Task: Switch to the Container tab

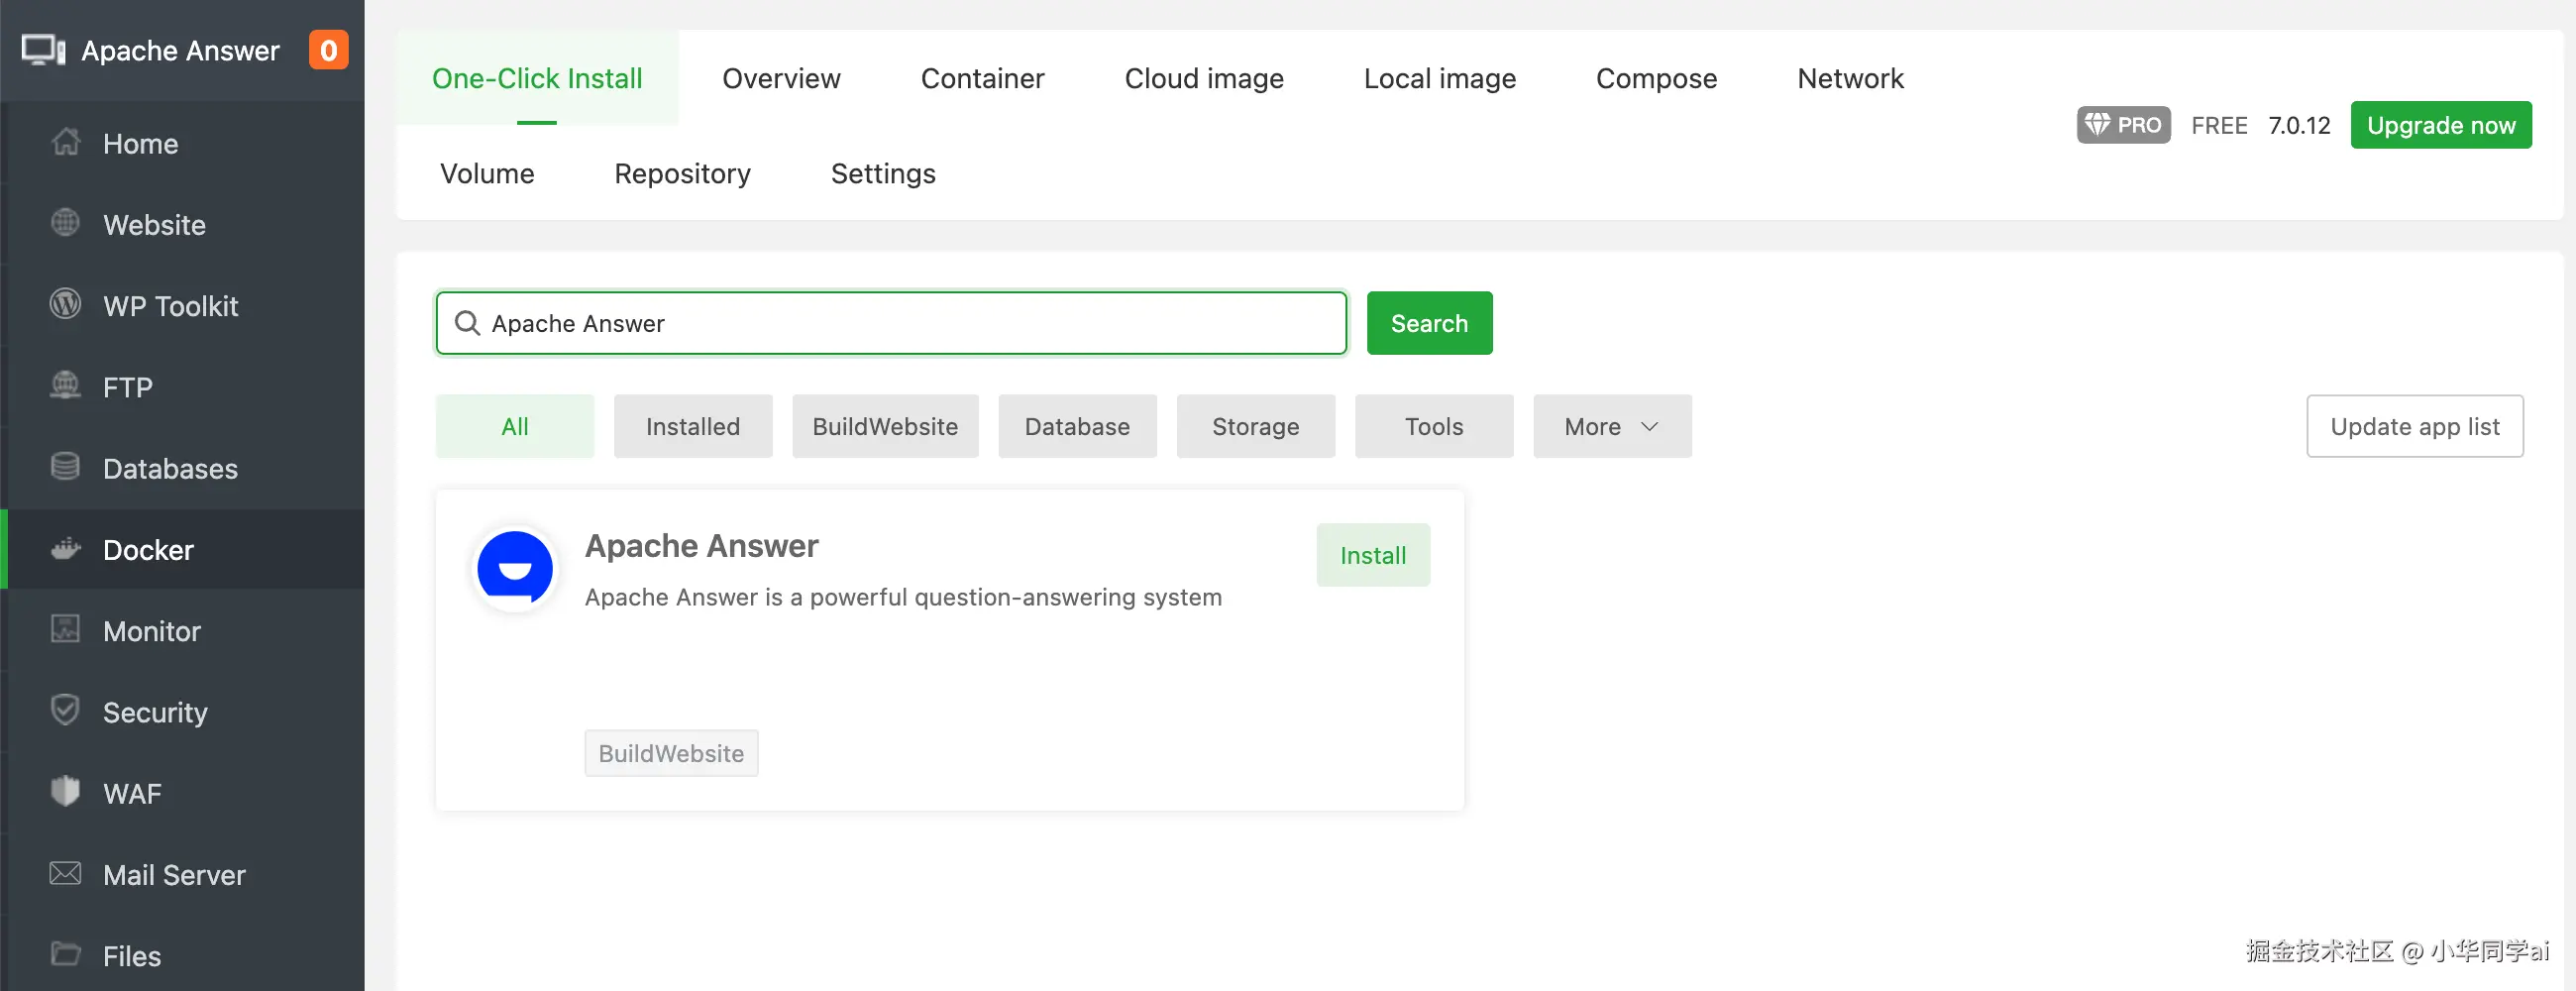Action: point(982,78)
